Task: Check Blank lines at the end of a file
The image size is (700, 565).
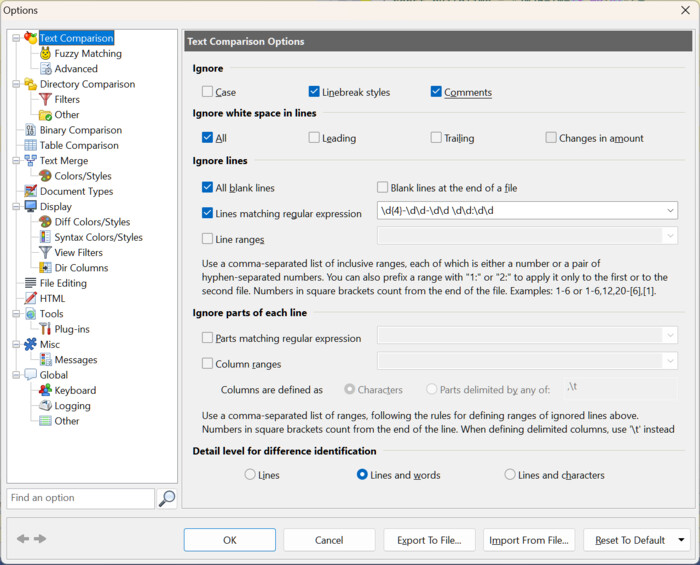Action: point(382,187)
